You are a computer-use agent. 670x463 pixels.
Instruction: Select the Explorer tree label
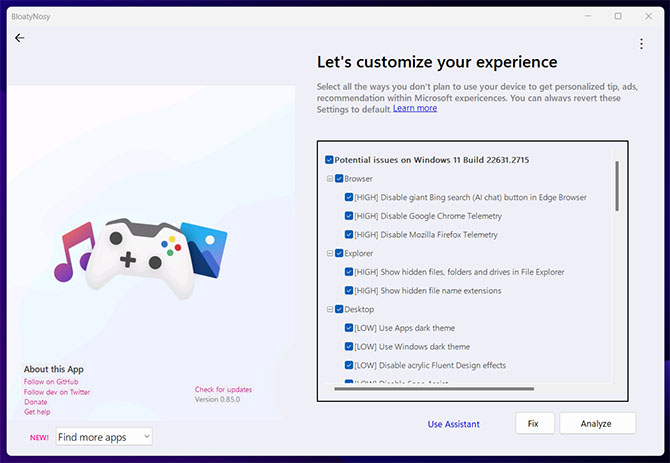(x=359, y=253)
